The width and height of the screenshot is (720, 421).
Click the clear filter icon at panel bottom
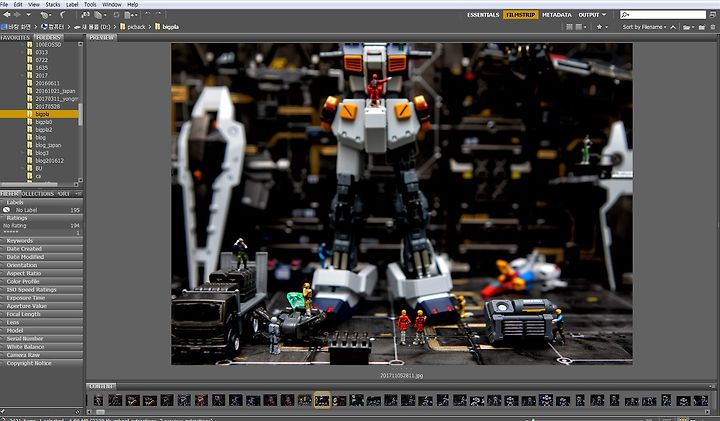77,411
